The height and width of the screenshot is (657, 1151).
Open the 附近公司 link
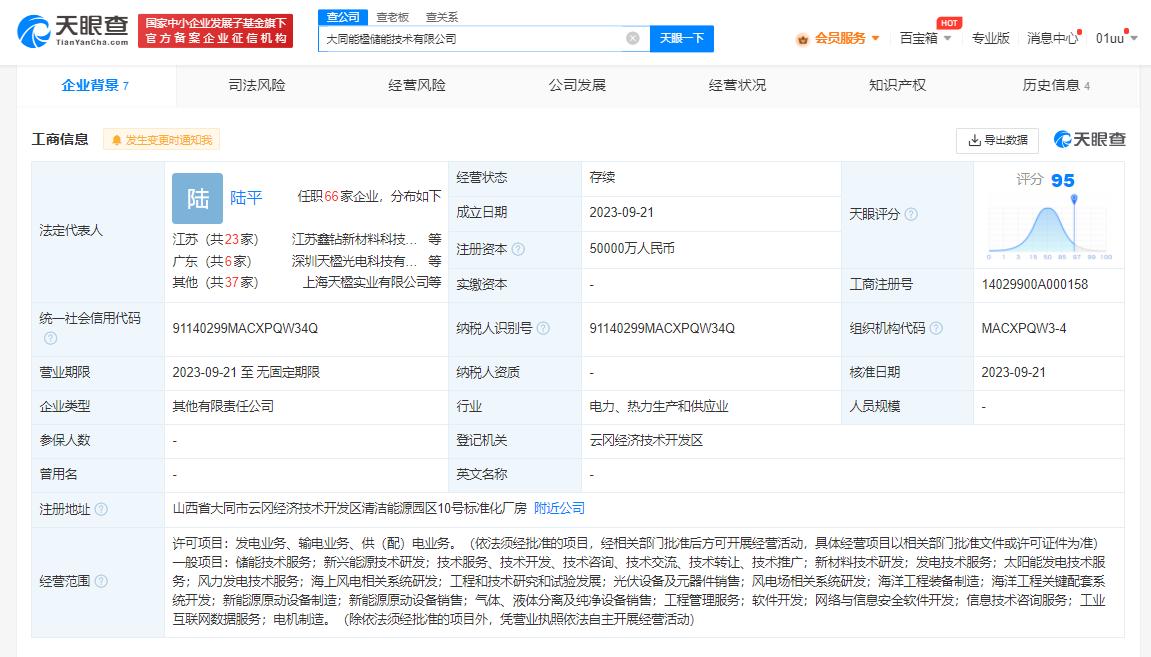559,509
